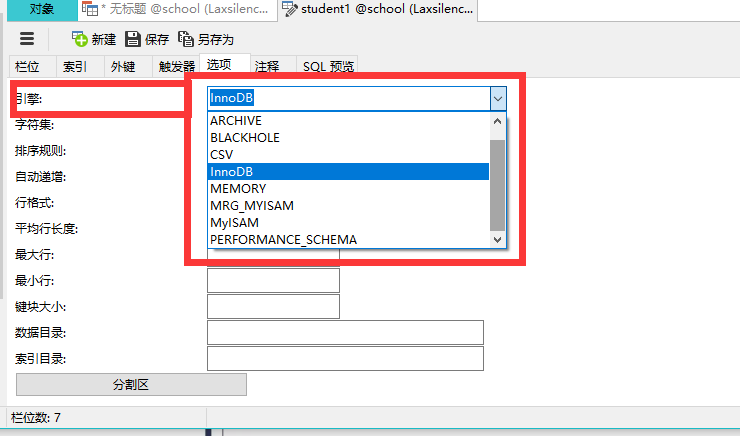Image resolution: width=740 pixels, height=436 pixels.
Task: Switch to the 无标题 @school table tab
Action: 177,10
